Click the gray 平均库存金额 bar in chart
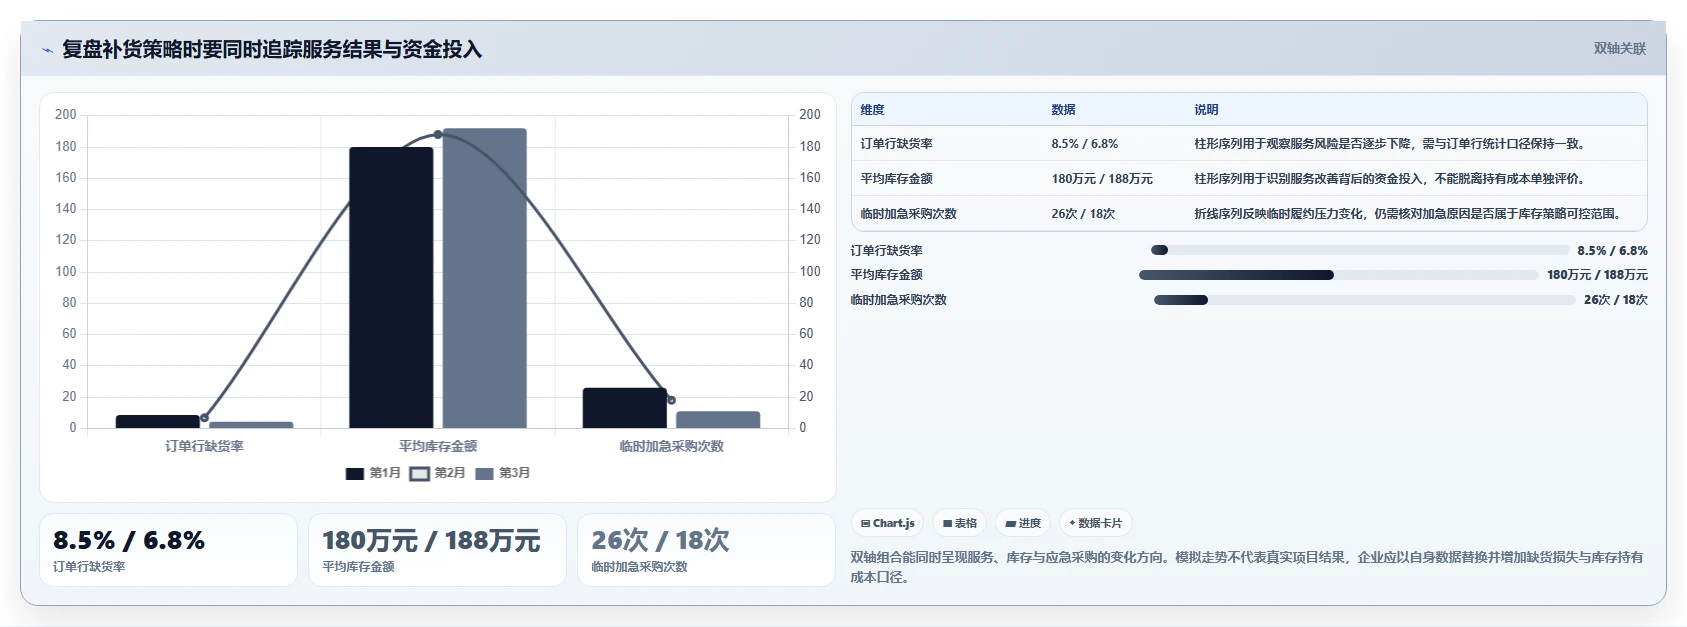Screen dimensions: 1687x627 [x=485, y=278]
